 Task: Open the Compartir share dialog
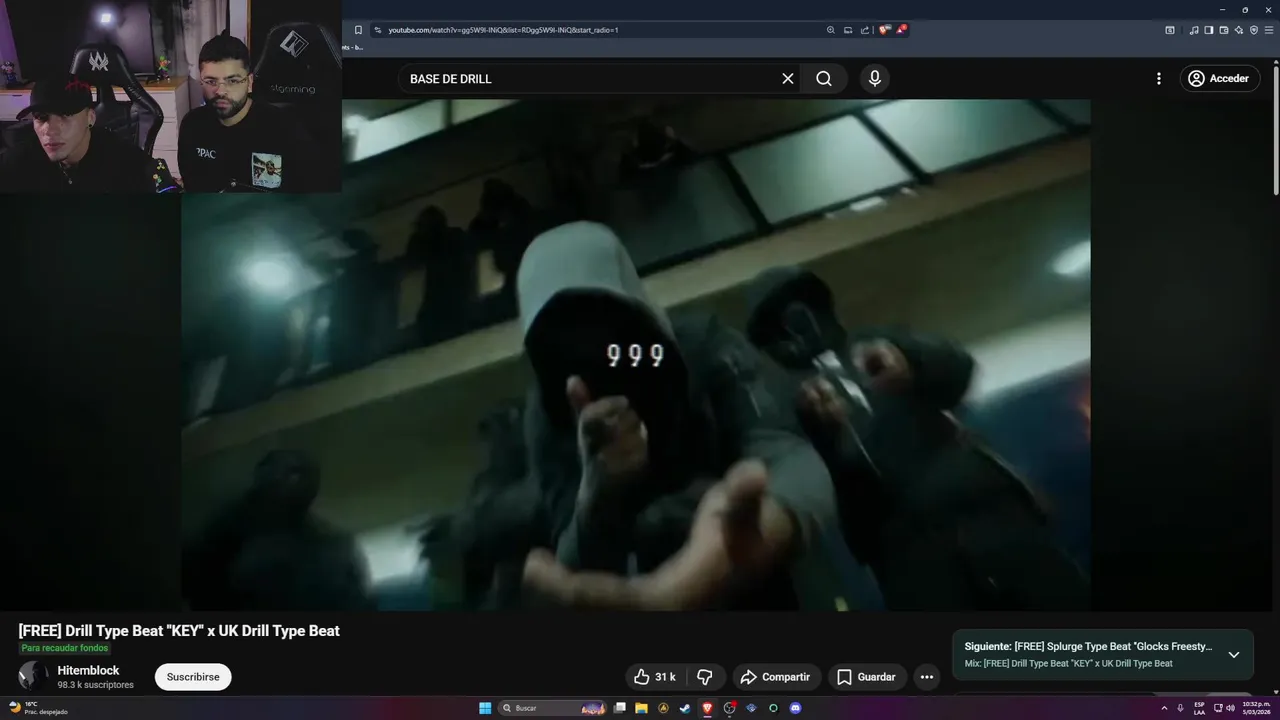click(775, 677)
